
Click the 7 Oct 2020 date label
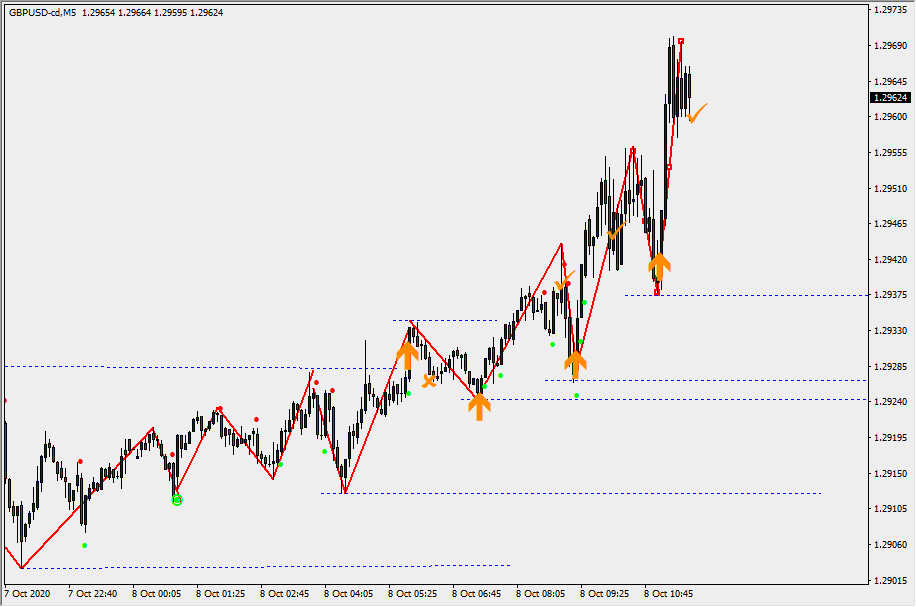[29, 593]
